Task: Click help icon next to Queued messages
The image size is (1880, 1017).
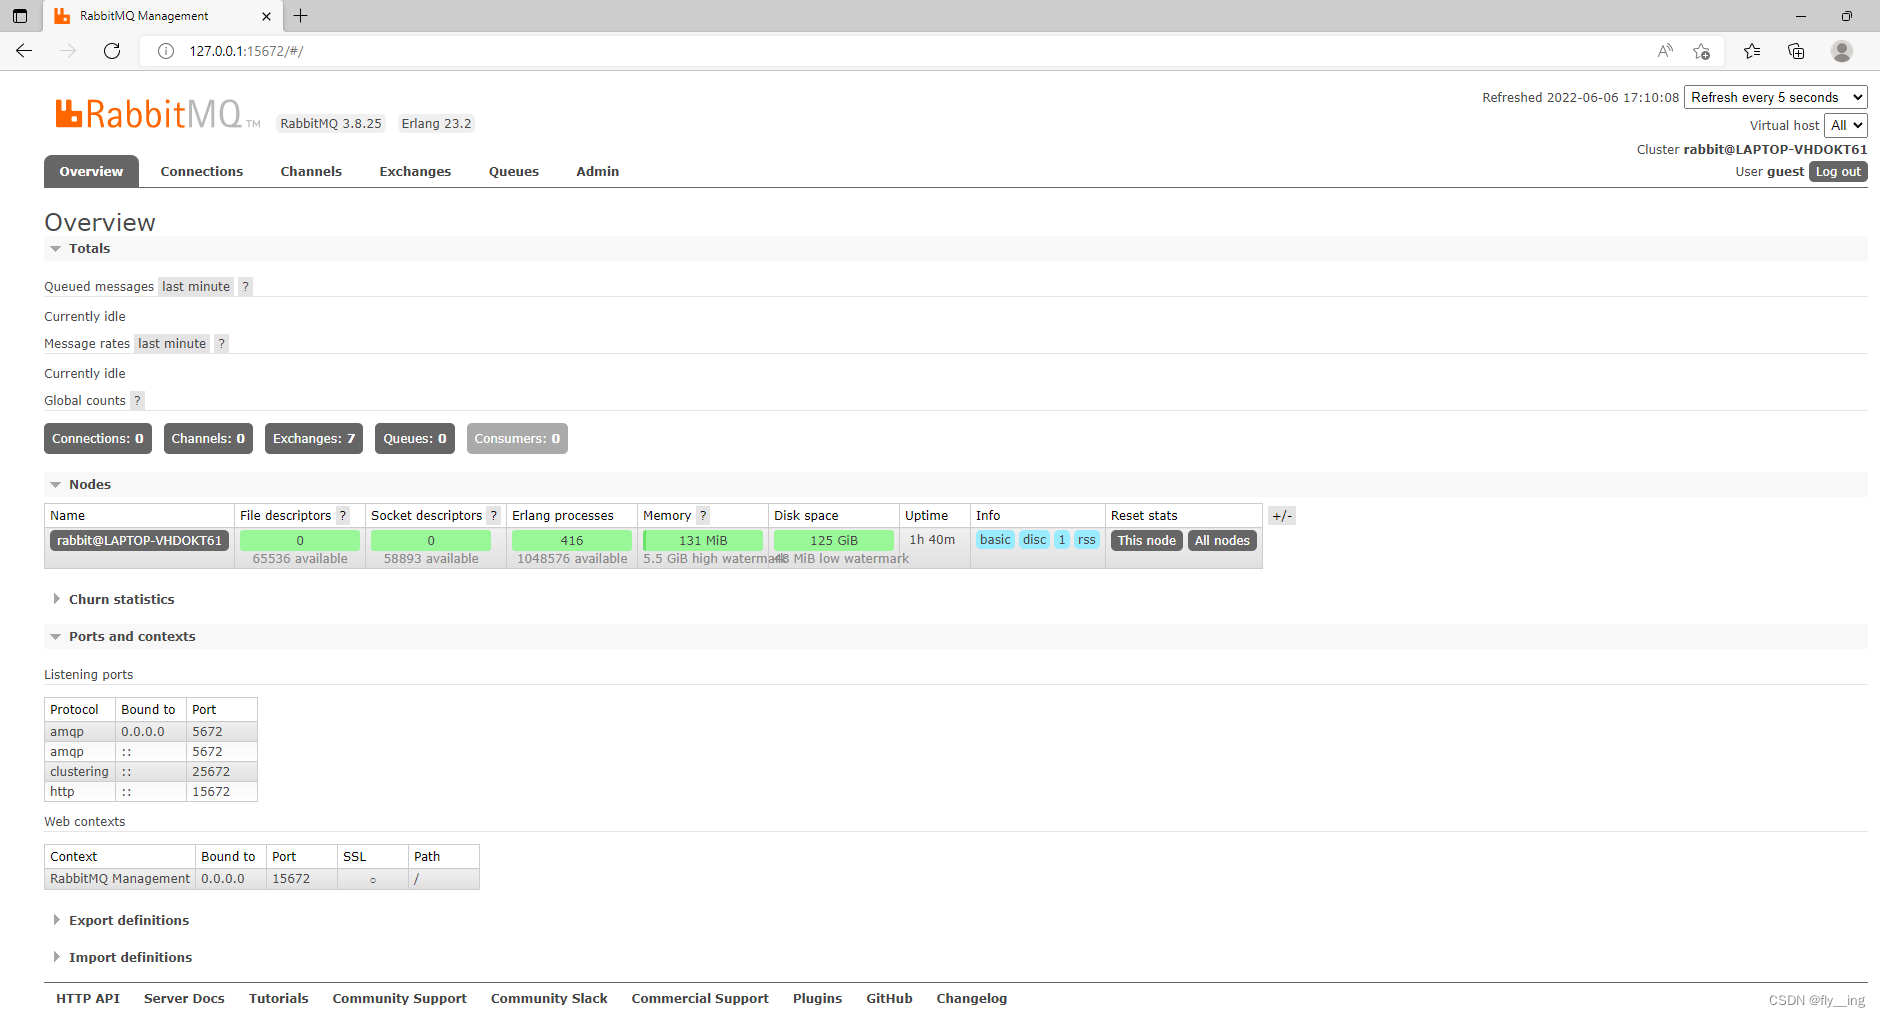Action: click(x=246, y=287)
